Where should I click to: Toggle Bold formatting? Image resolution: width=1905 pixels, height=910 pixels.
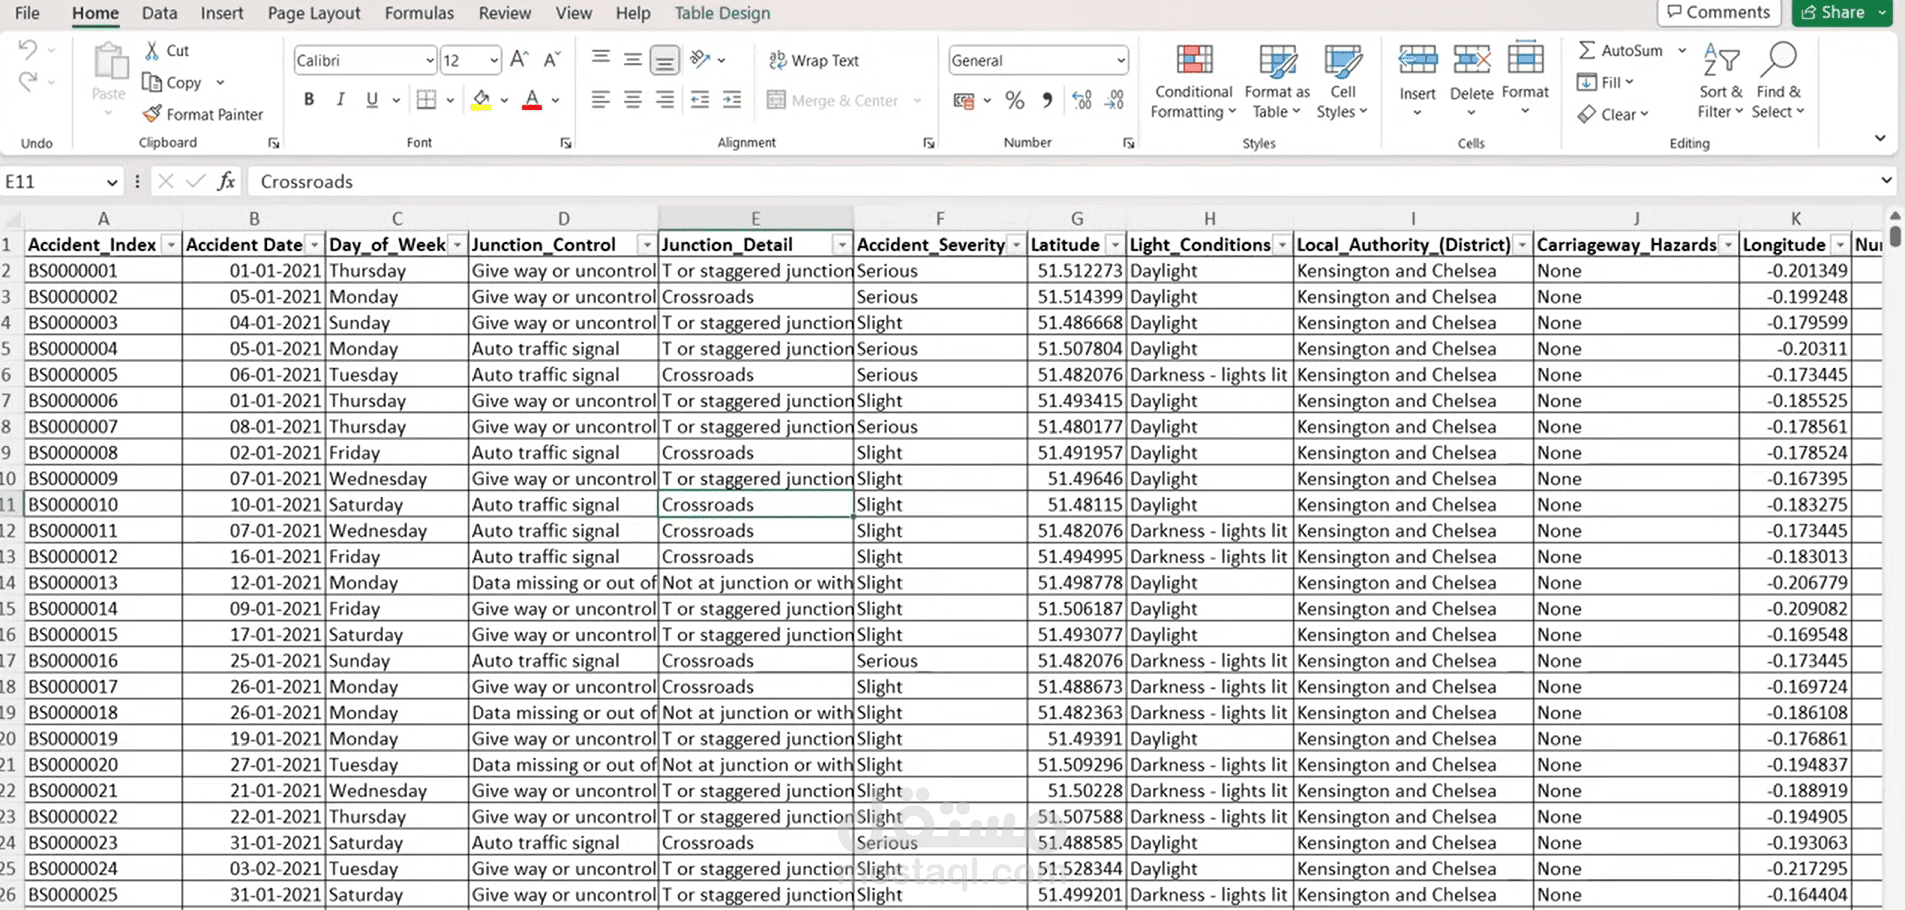(x=309, y=100)
